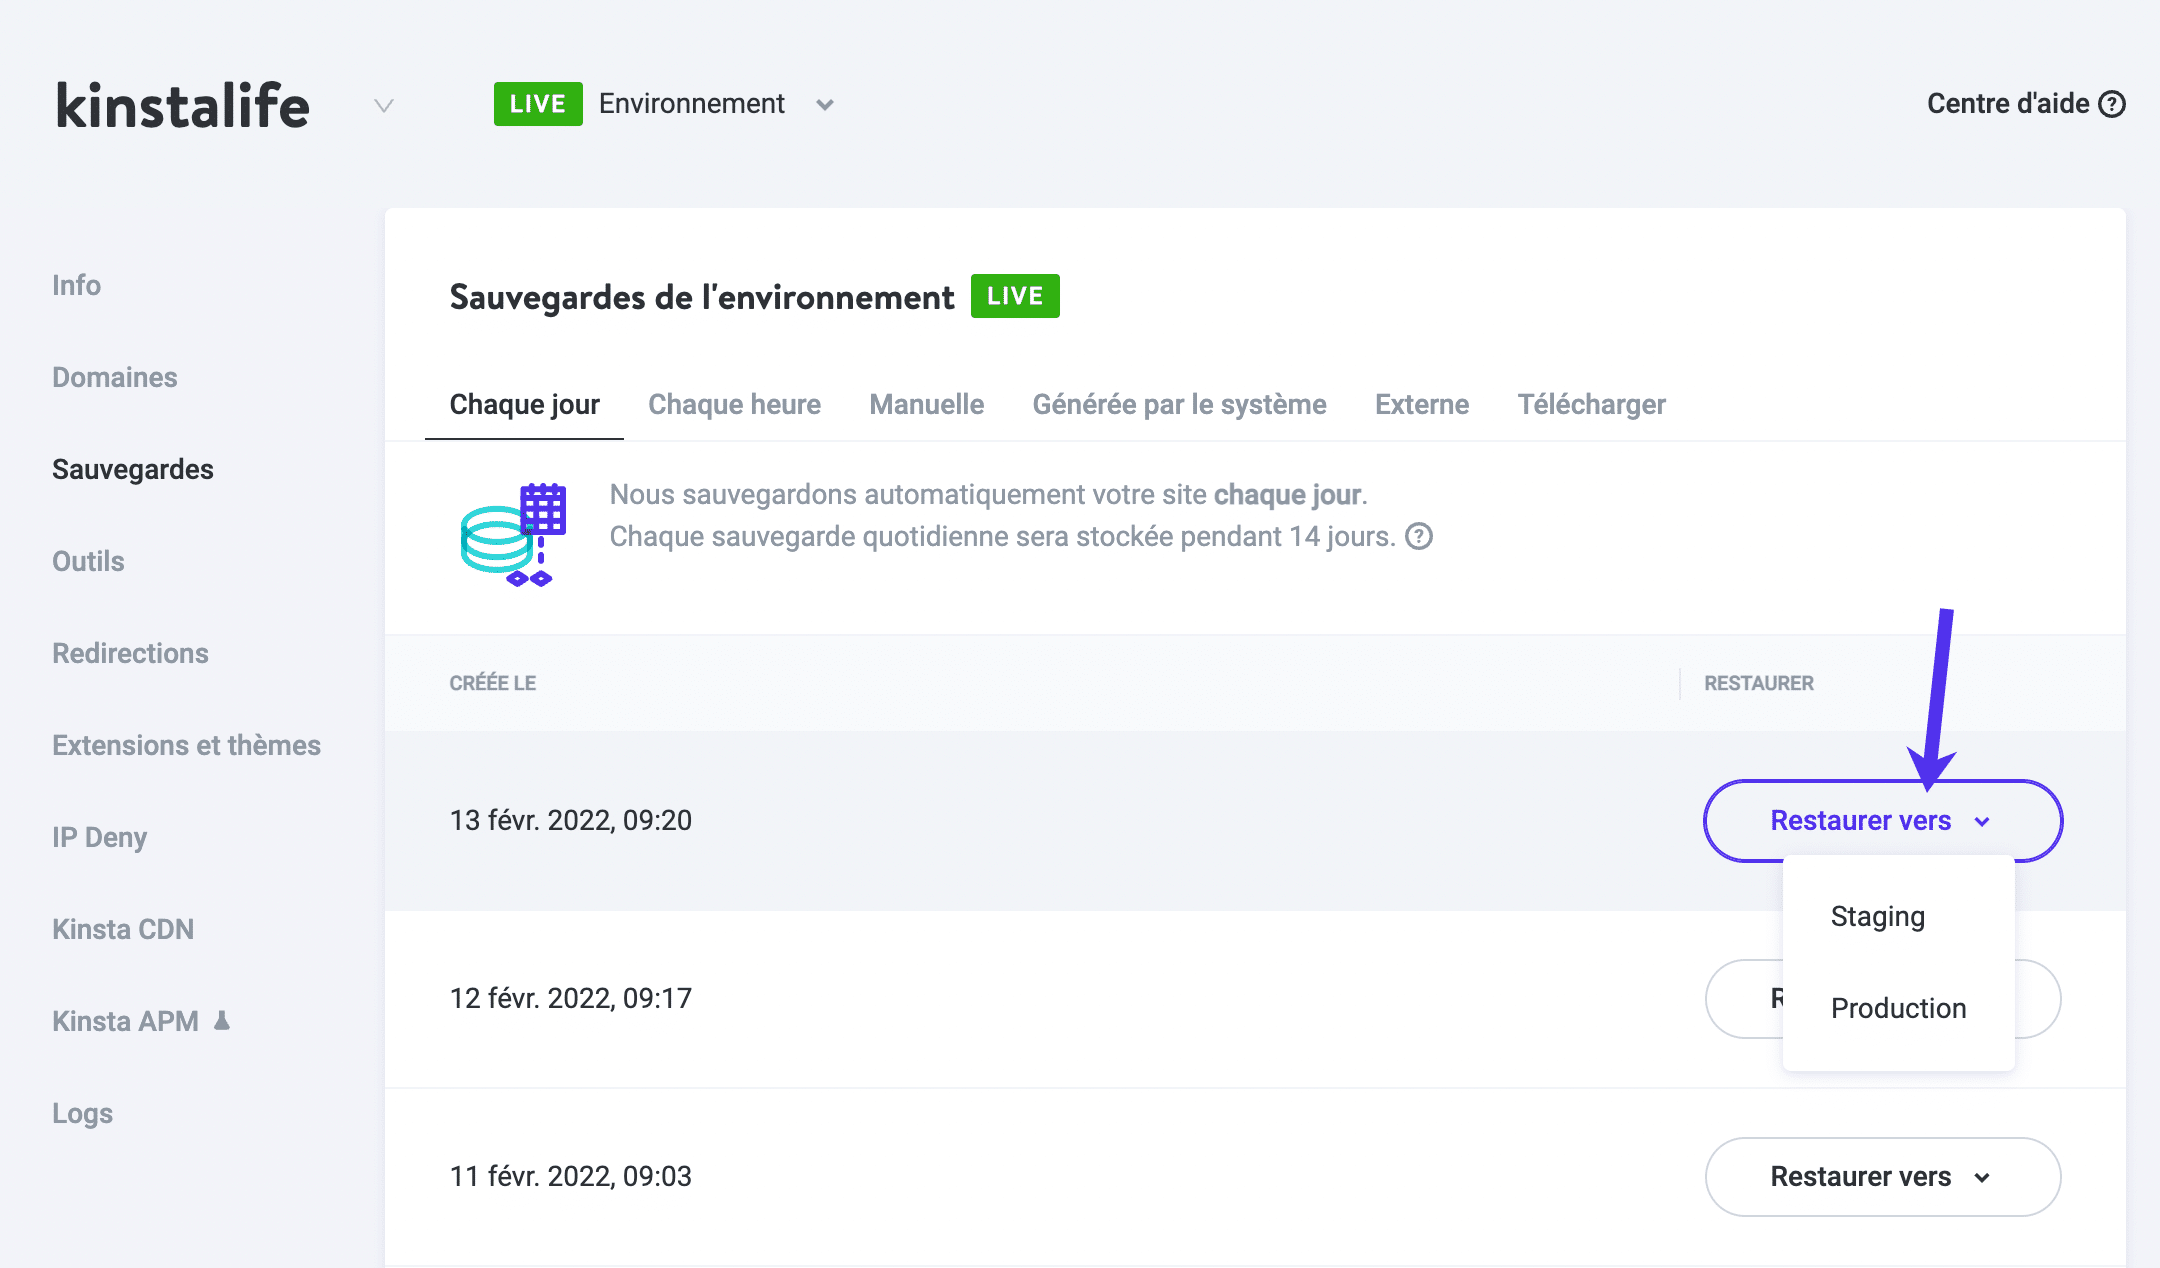Select Staging from the restore menu

click(x=1877, y=916)
